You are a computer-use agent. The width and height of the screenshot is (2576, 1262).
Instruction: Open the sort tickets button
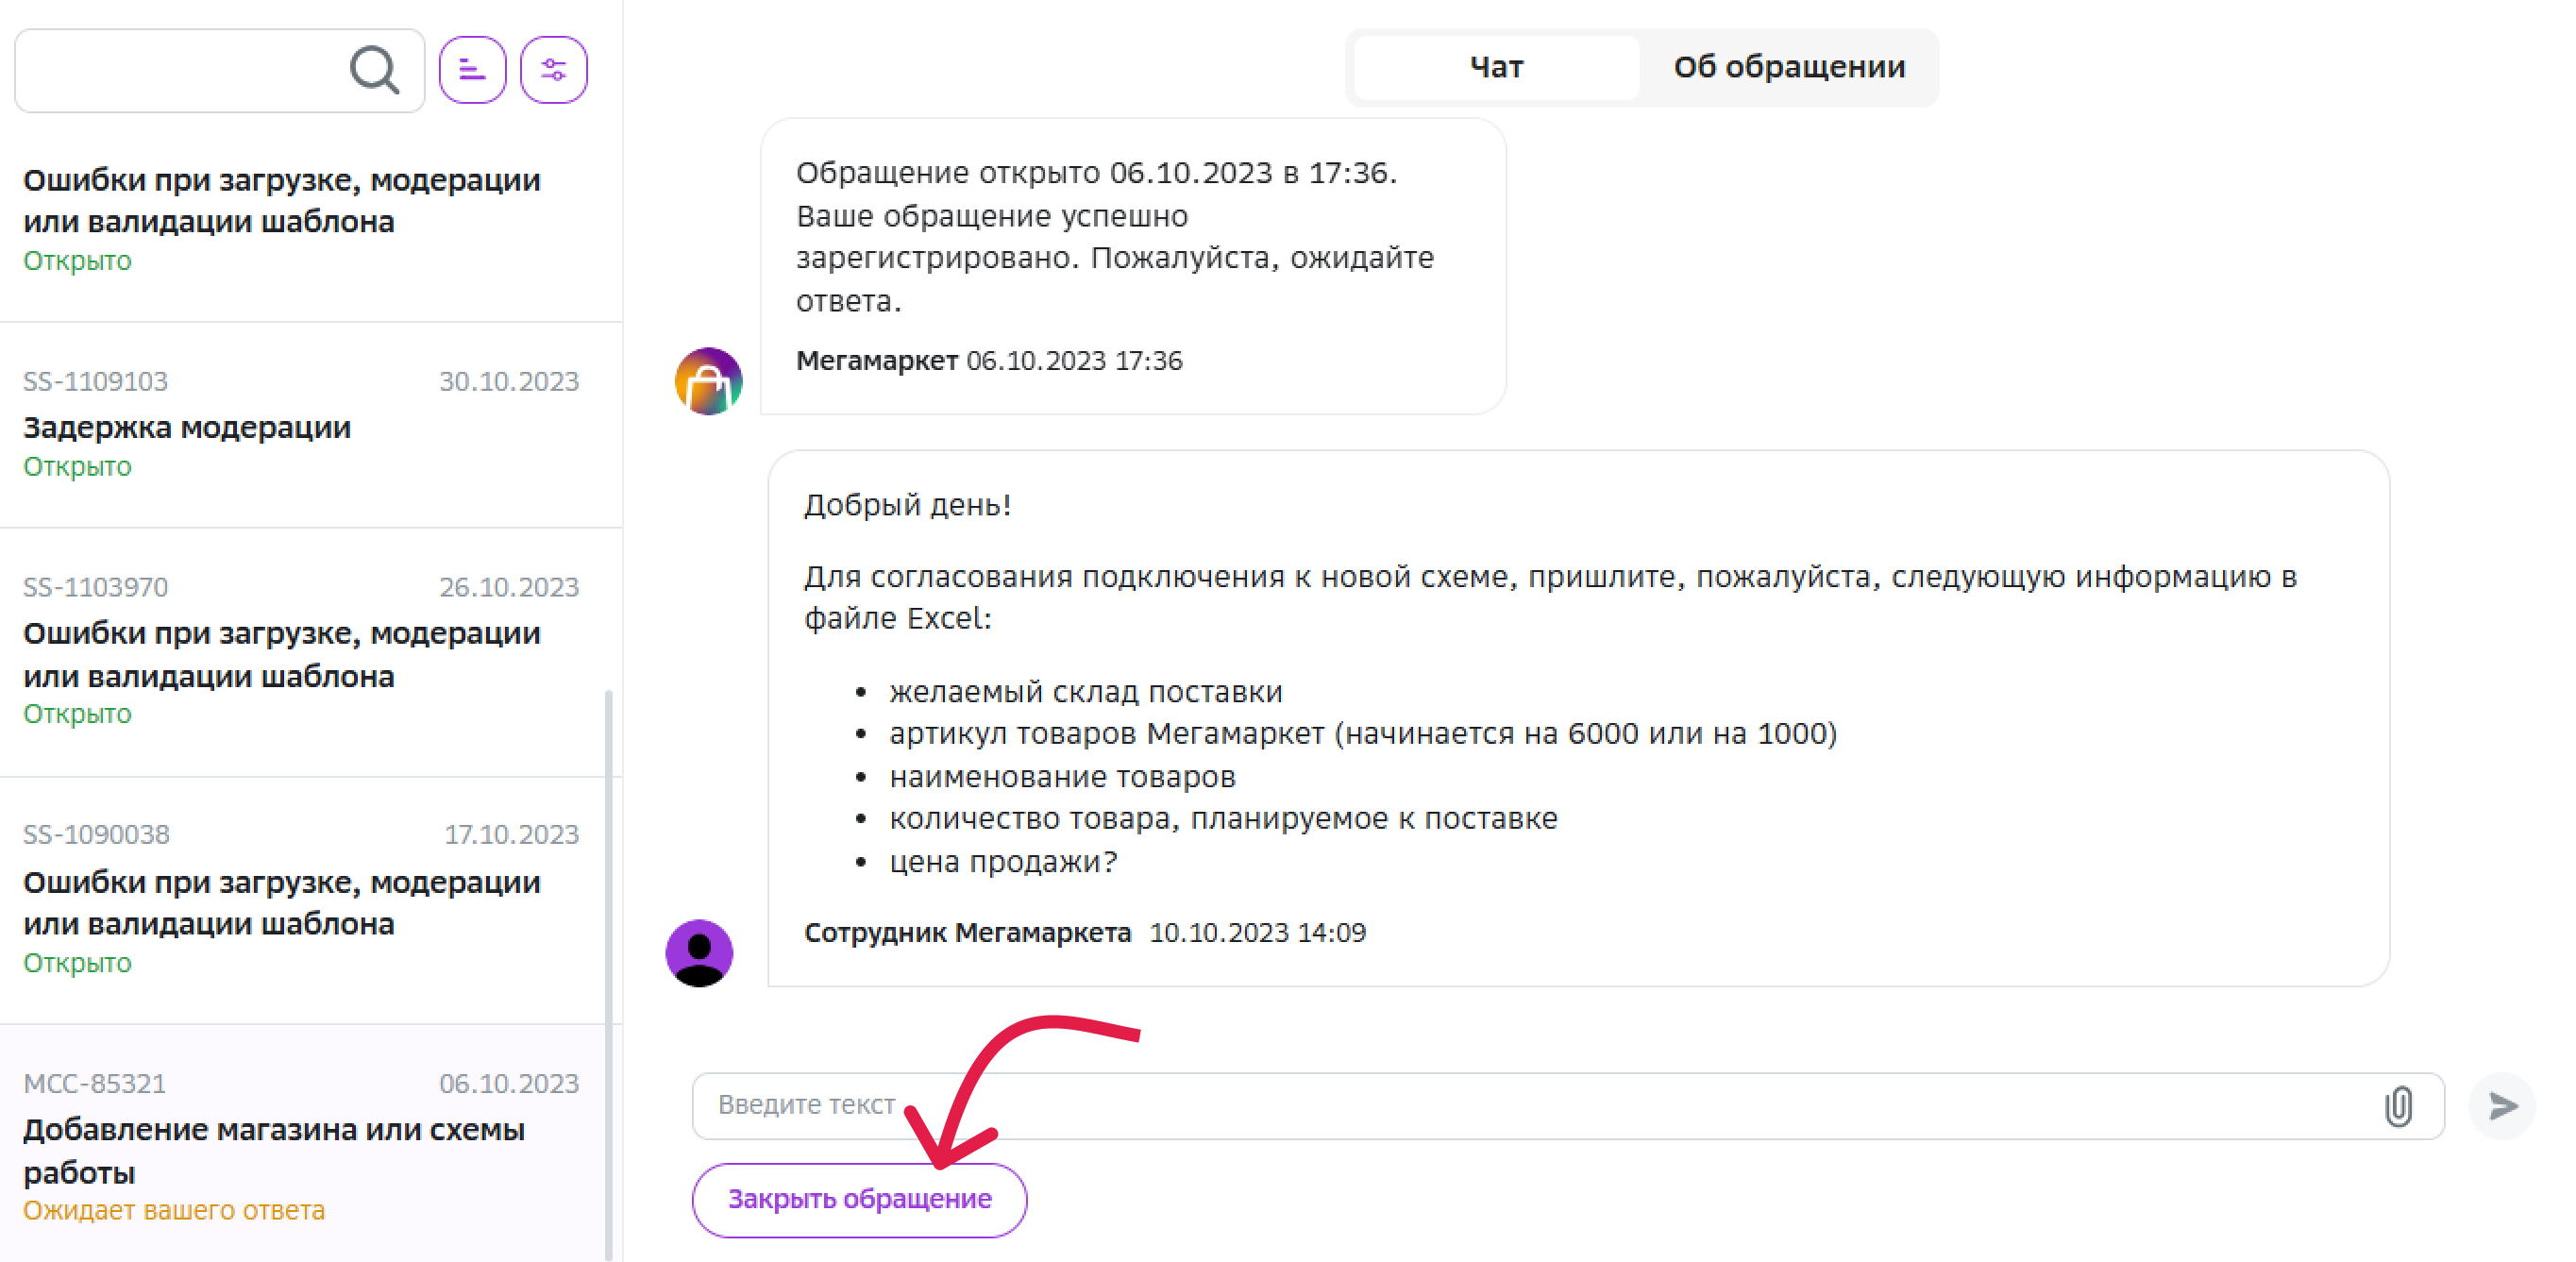pos(472,70)
